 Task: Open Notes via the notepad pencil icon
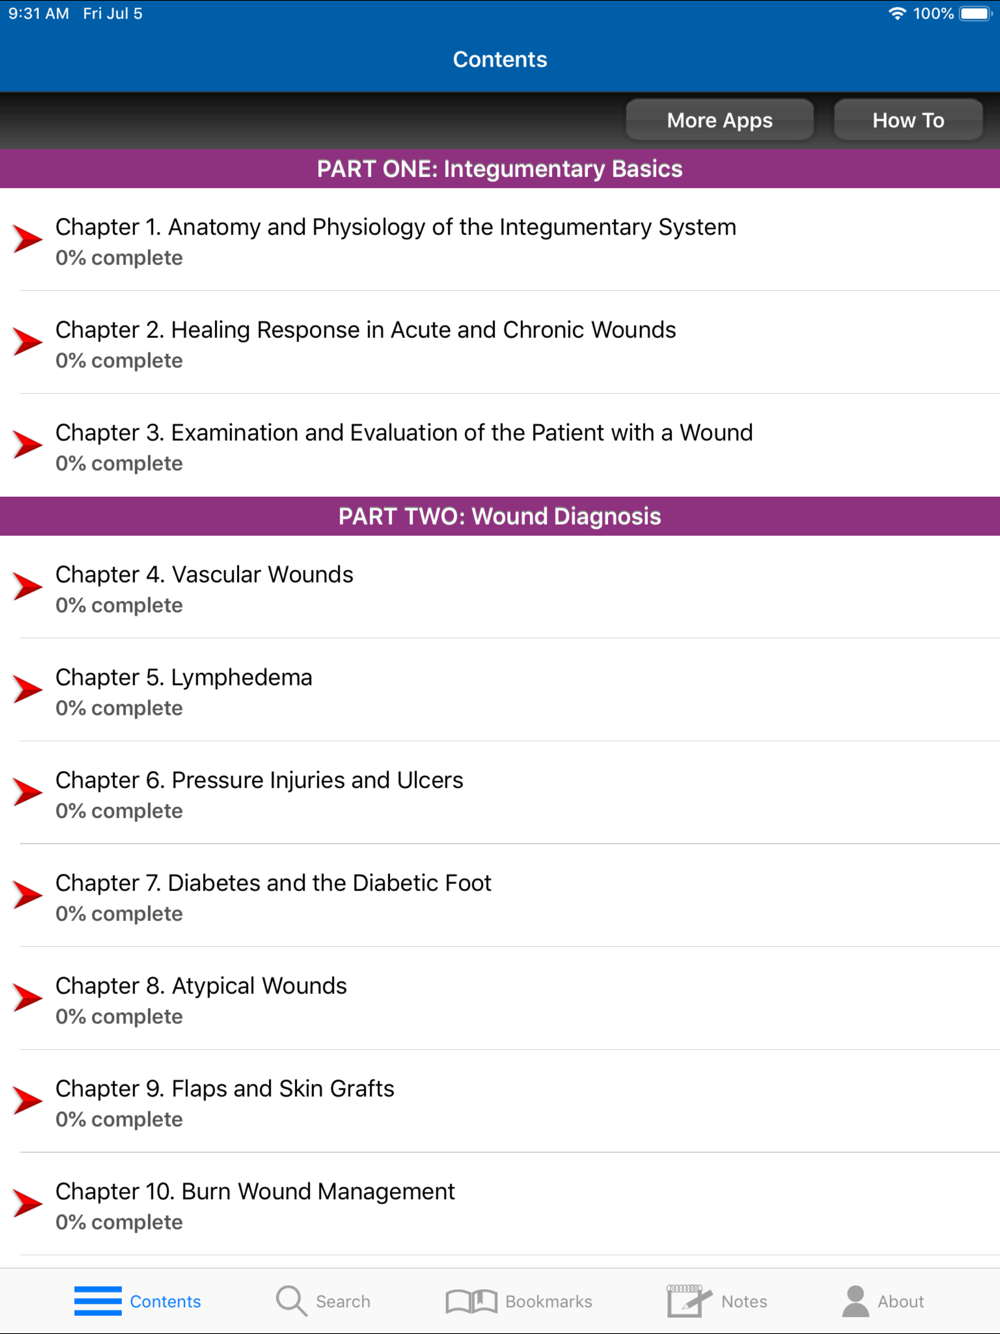[x=689, y=1300]
